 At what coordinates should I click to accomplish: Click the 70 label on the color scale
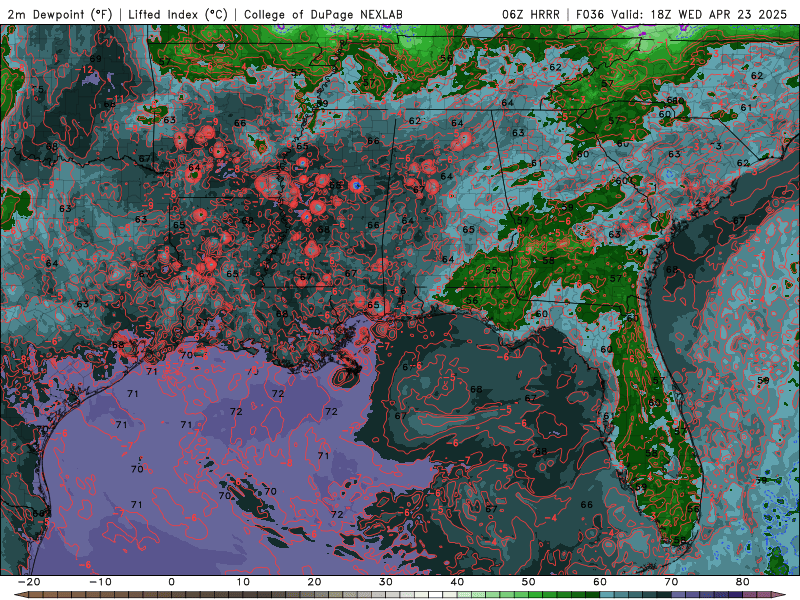click(671, 582)
